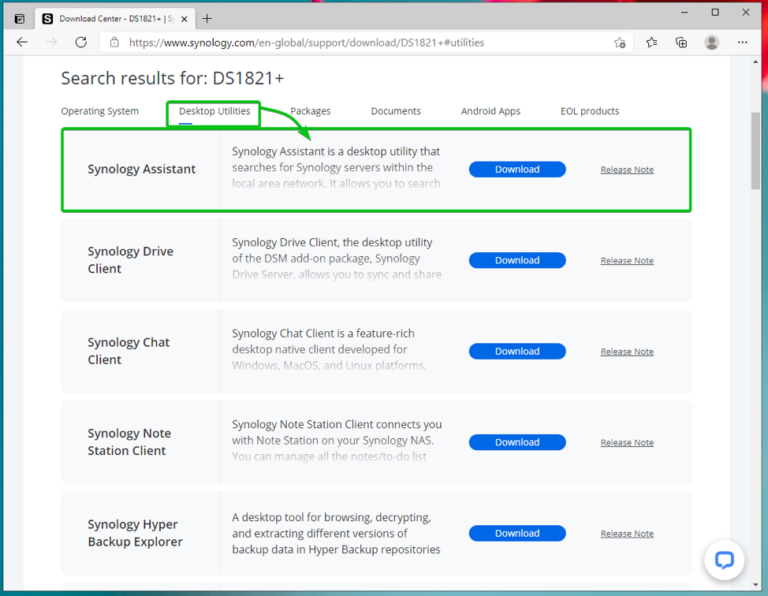768x596 pixels.
Task: Download Synology Hyper Backup Explorer
Action: pos(517,533)
